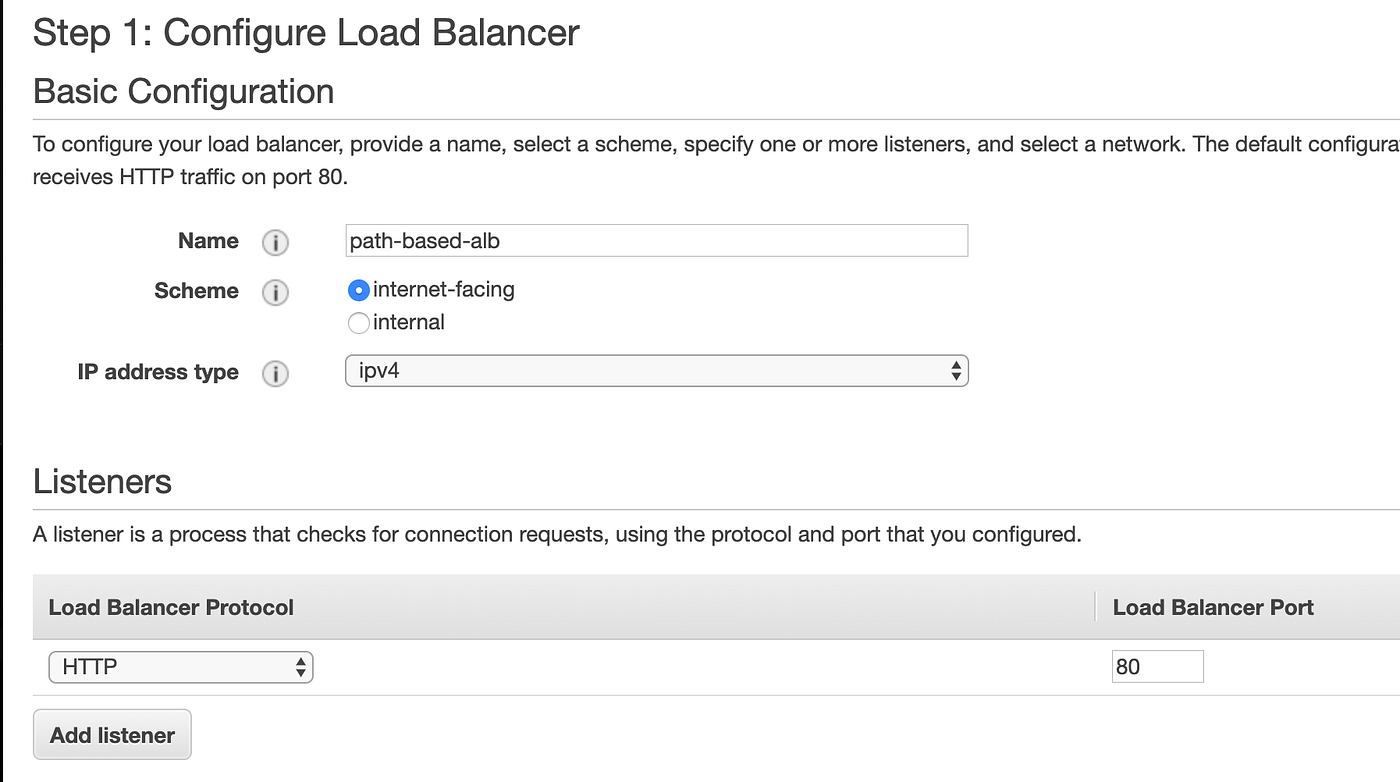This screenshot has height=782, width=1400.
Task: Click the Load Balancer Port column header
Action: click(x=1213, y=608)
